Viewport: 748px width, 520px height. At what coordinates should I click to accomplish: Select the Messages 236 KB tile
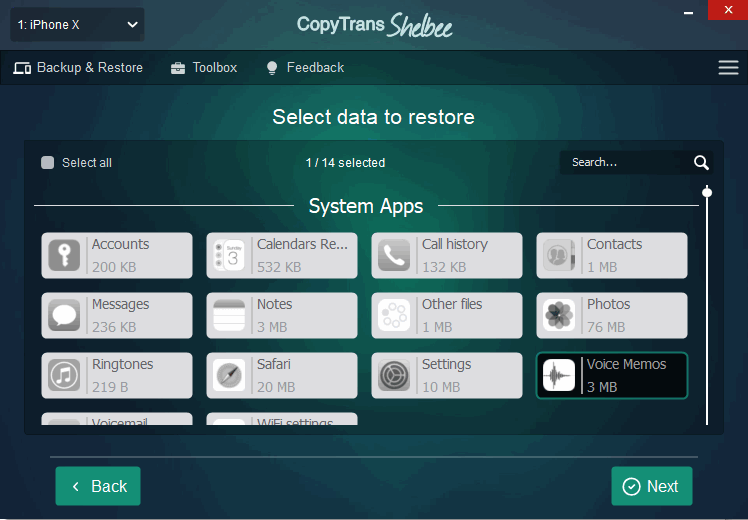pyautogui.click(x=117, y=315)
